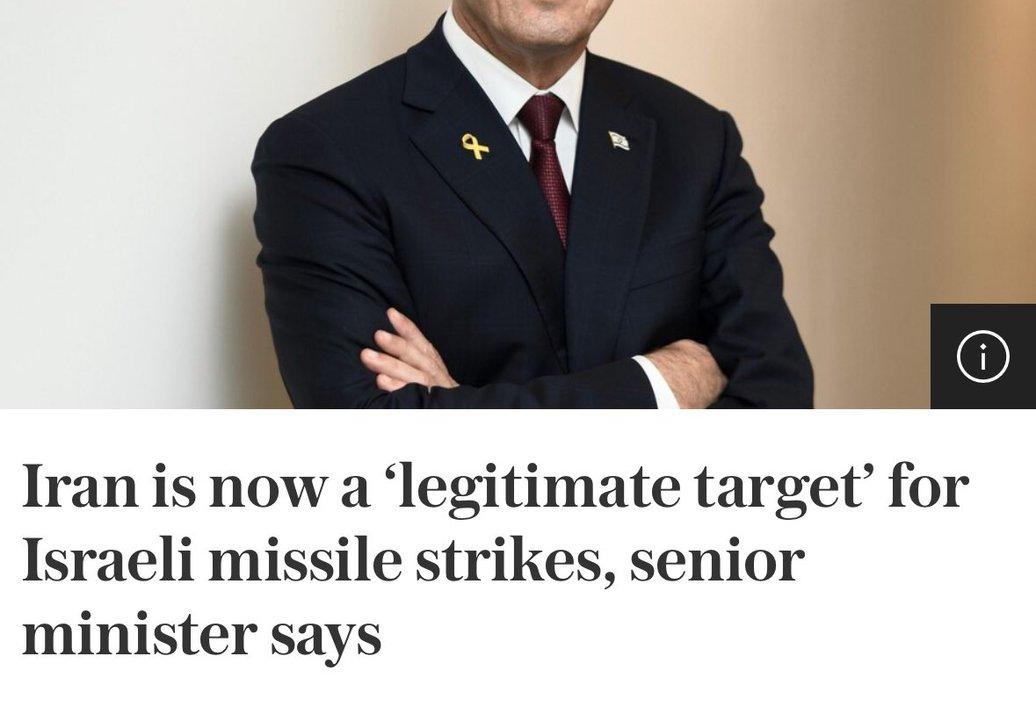Click the dark red tie in the photo

point(546,165)
